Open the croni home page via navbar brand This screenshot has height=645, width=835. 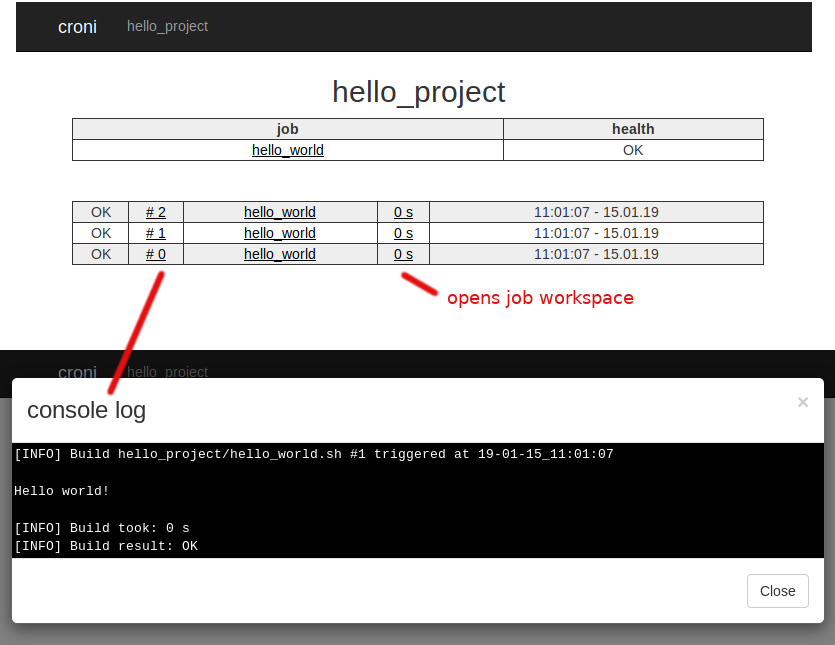[x=77, y=27]
